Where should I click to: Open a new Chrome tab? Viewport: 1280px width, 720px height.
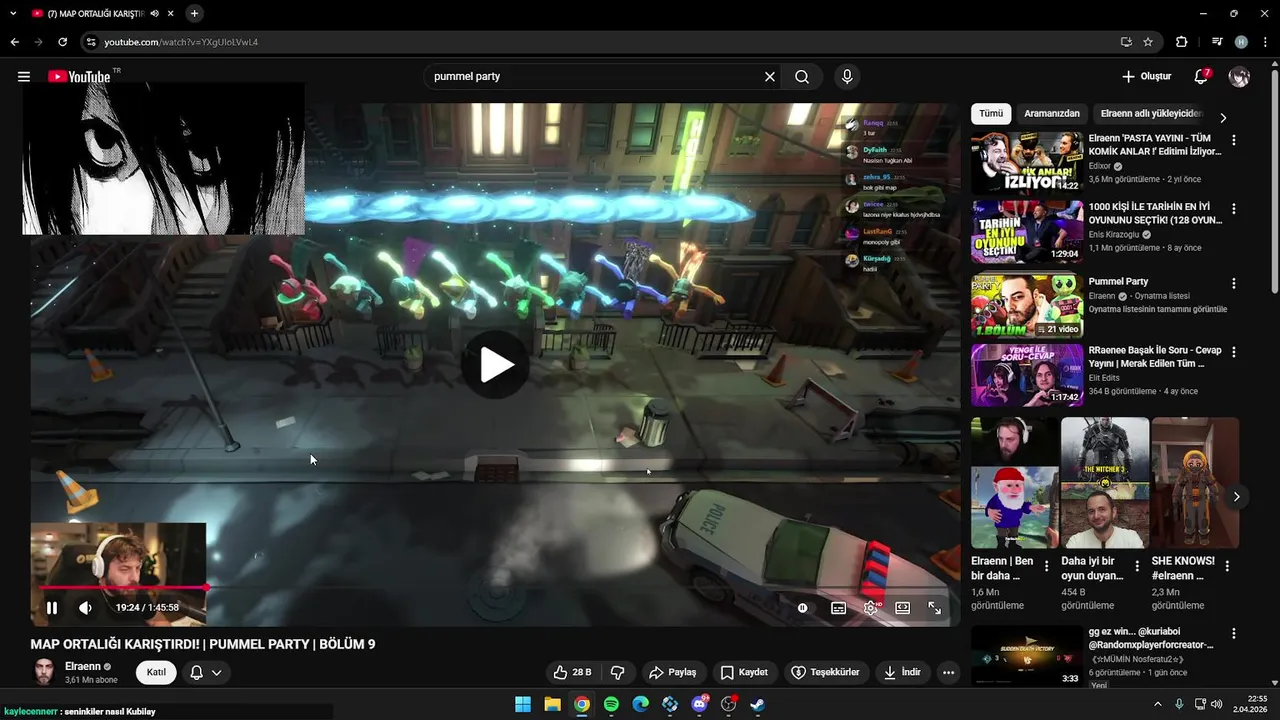point(194,13)
